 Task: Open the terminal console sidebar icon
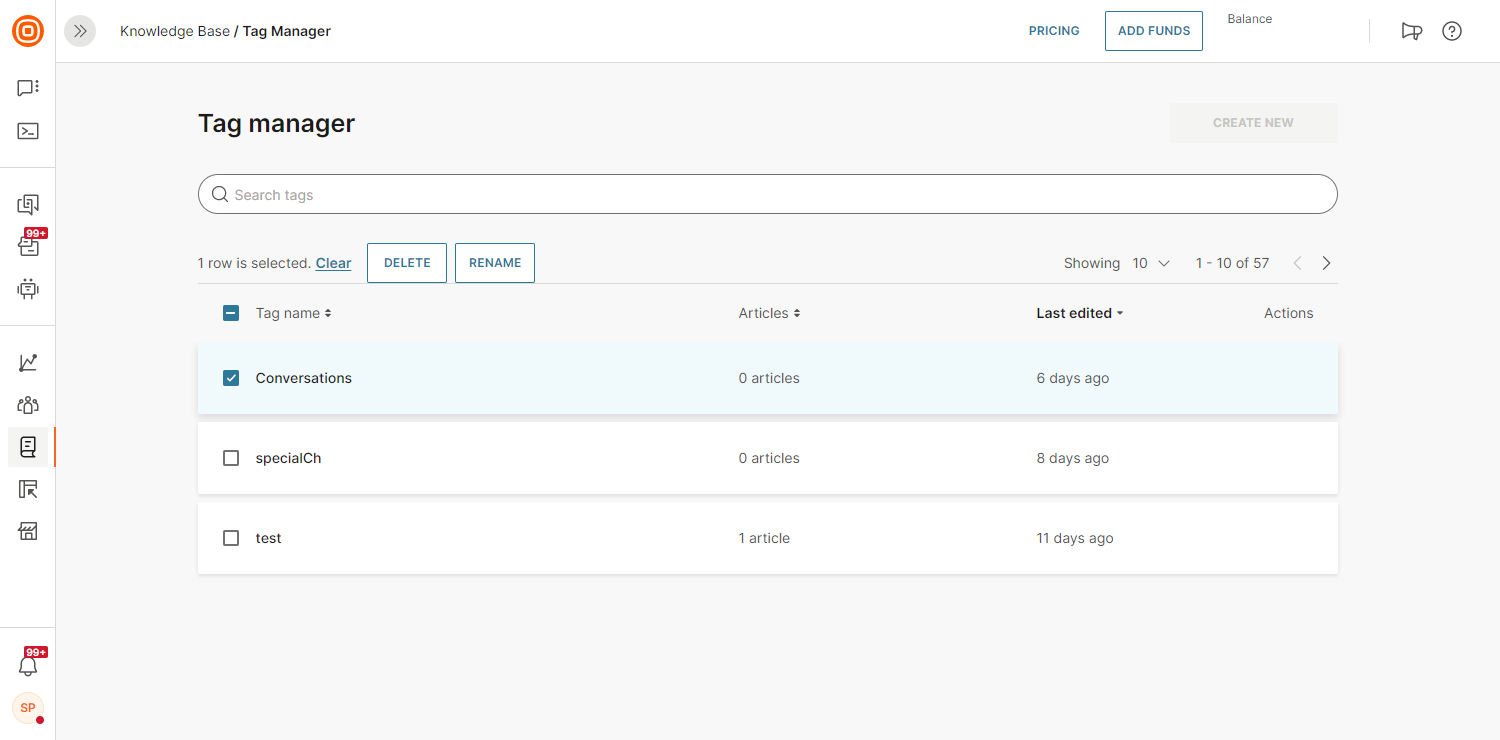[28, 131]
